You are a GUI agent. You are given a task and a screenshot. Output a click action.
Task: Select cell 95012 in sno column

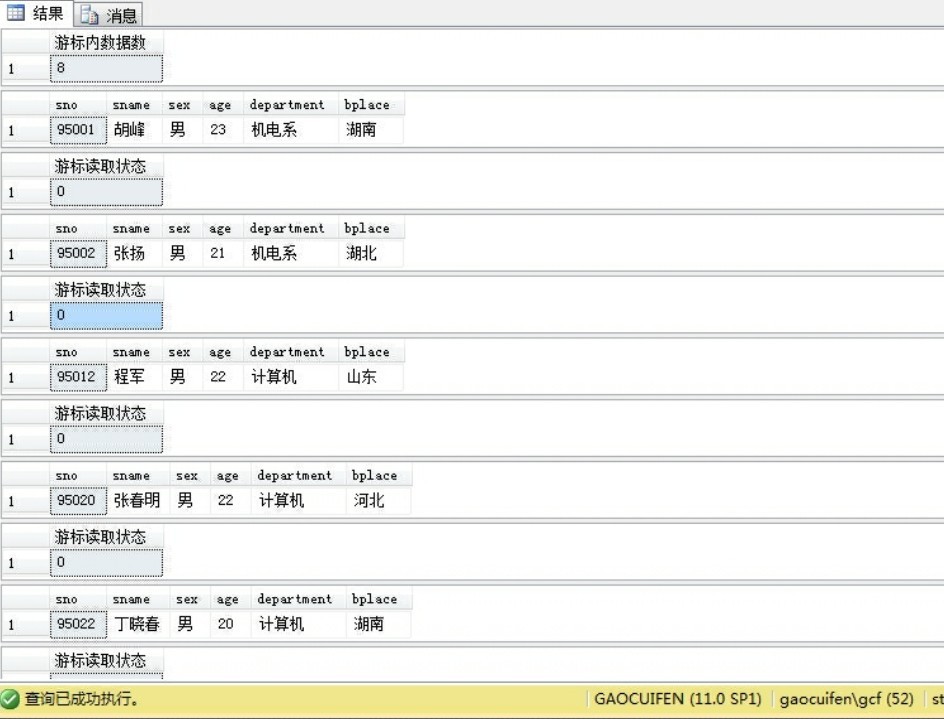(x=78, y=377)
